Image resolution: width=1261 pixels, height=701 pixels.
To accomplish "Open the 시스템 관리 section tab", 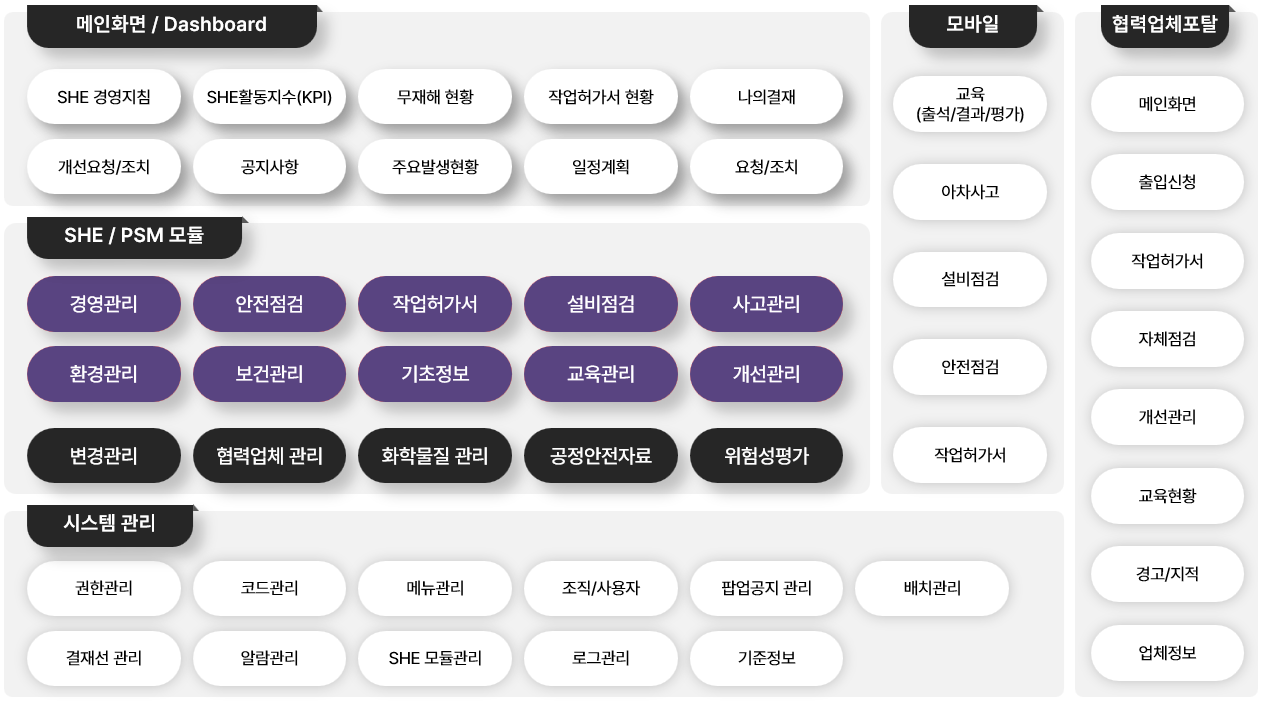I will [110, 524].
